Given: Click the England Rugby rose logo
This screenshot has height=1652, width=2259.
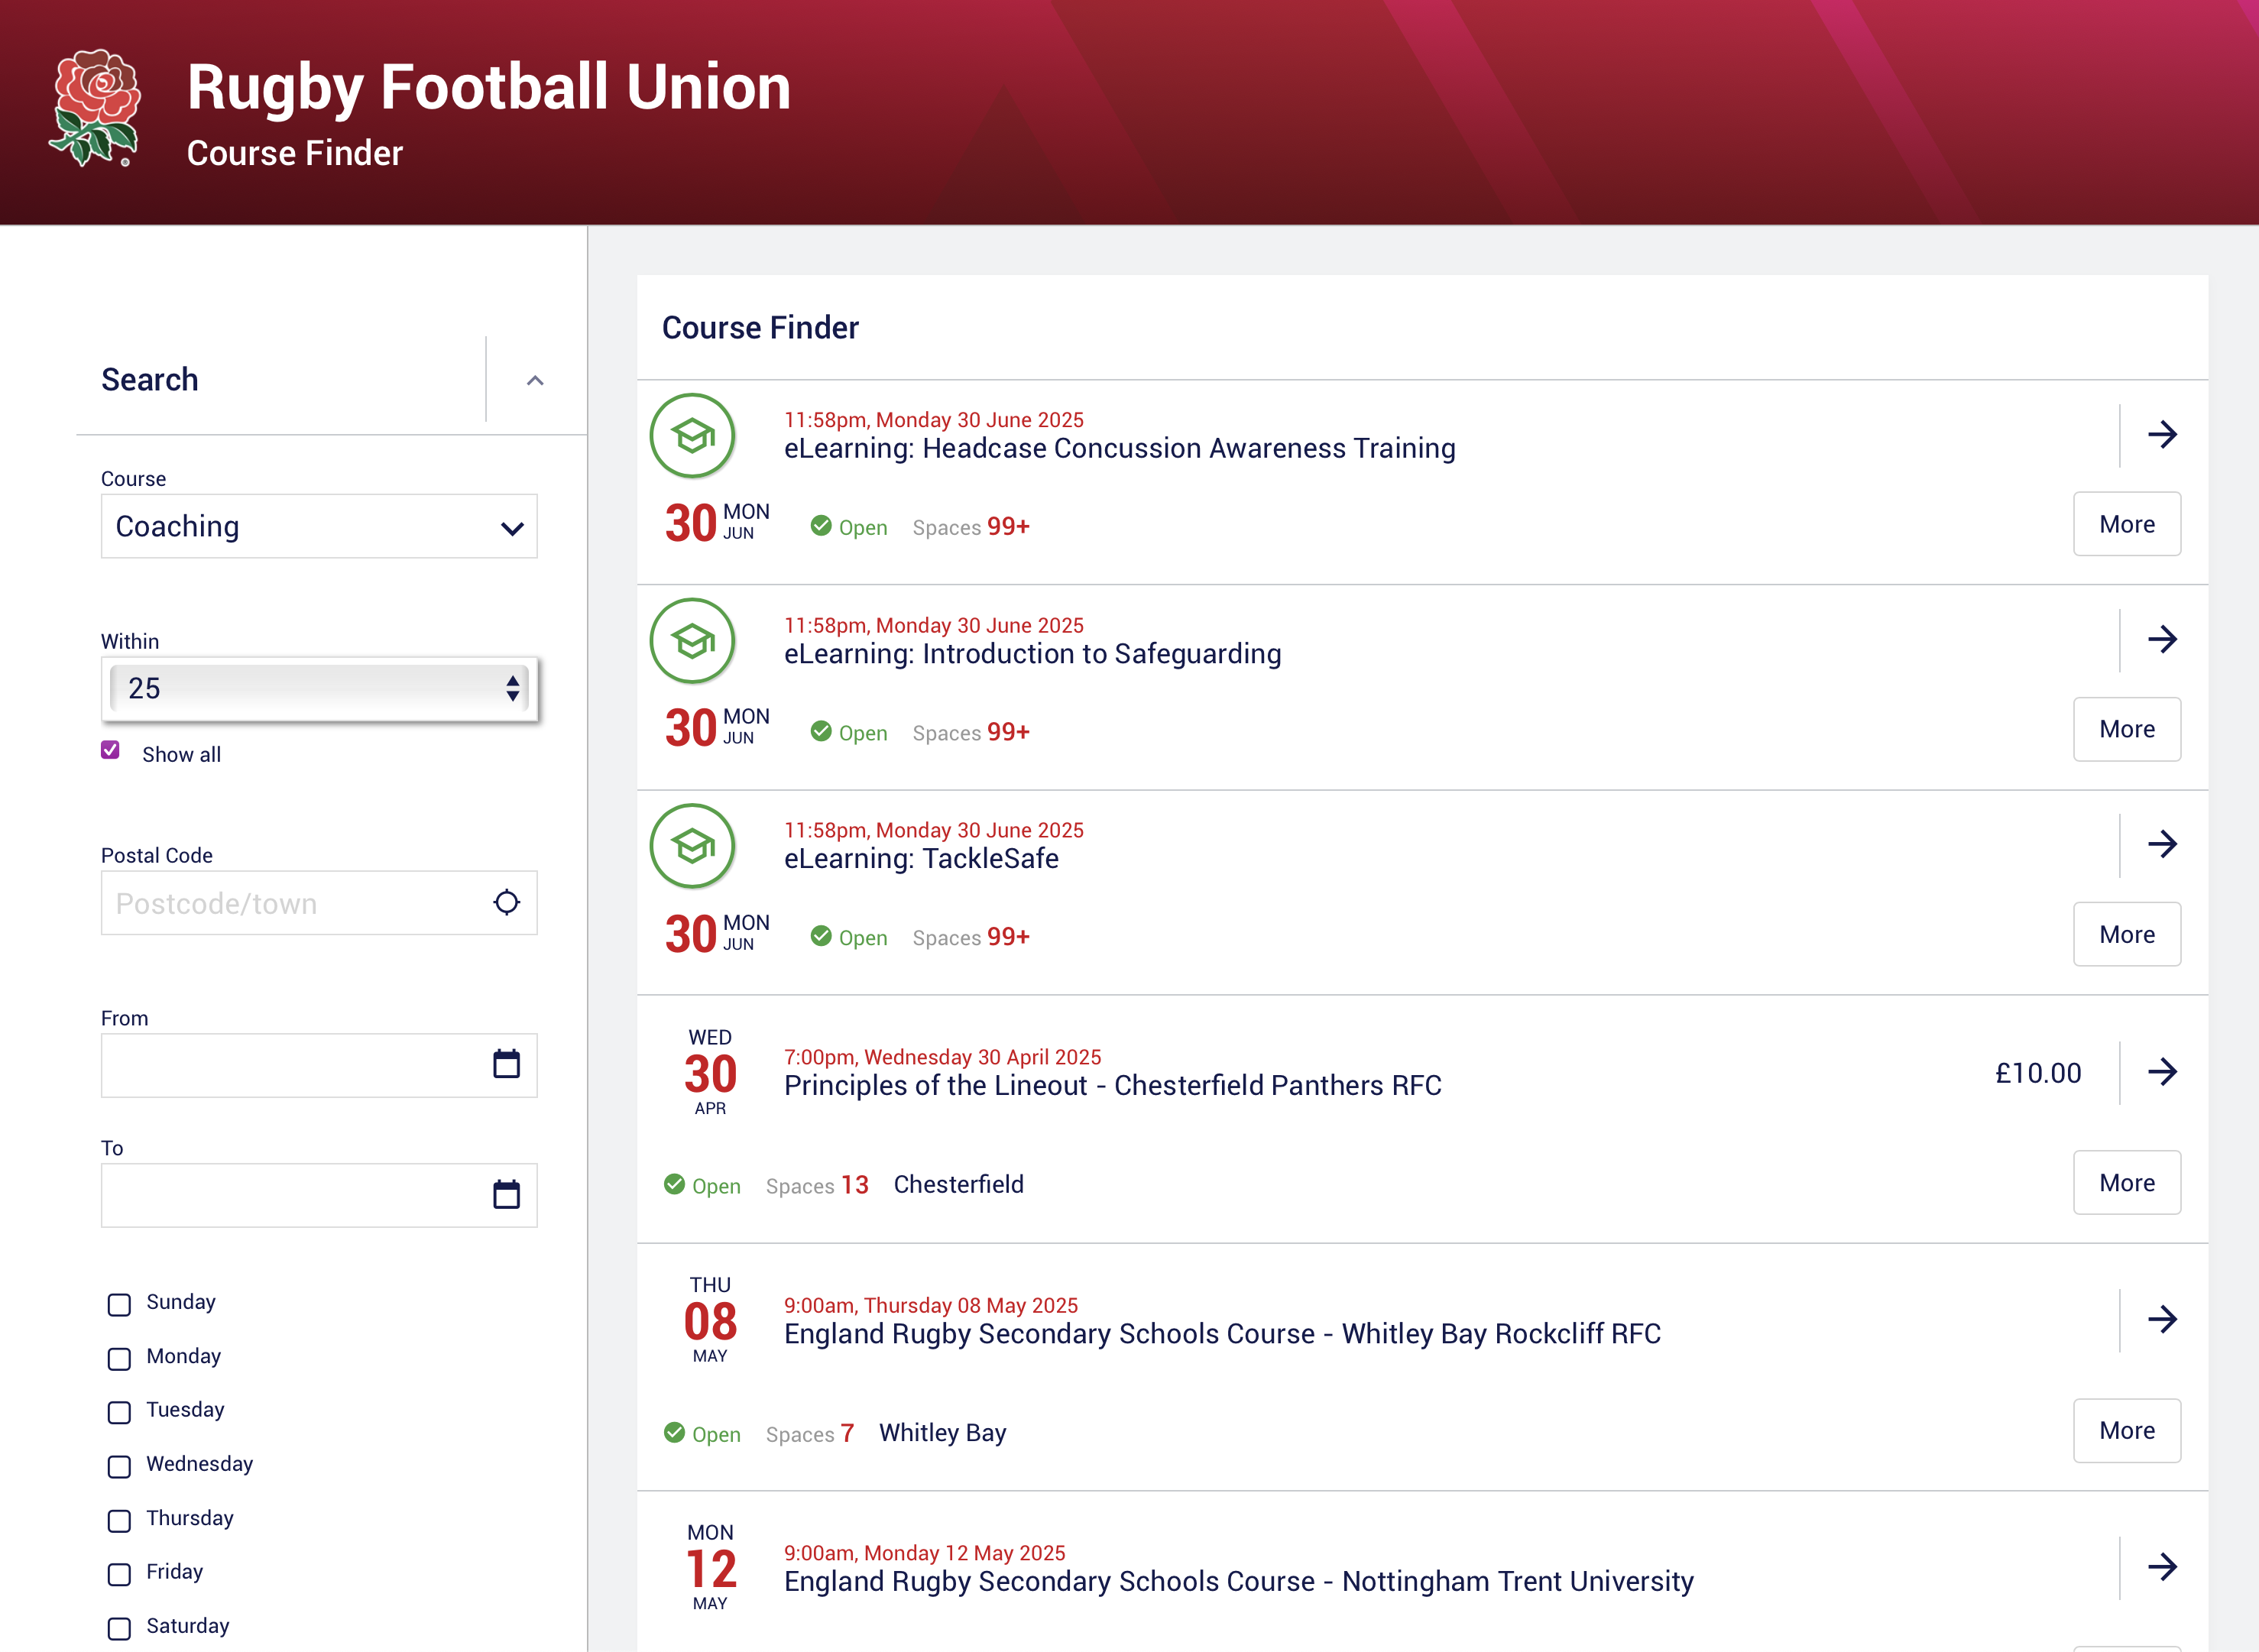Looking at the screenshot, I should point(95,108).
